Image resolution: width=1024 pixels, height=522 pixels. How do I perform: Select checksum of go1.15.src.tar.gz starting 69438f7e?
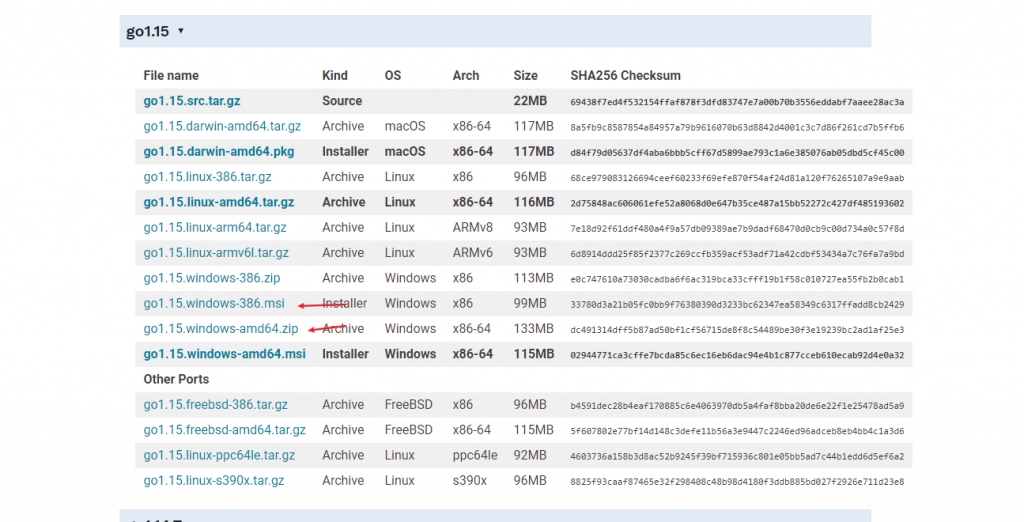737,102
